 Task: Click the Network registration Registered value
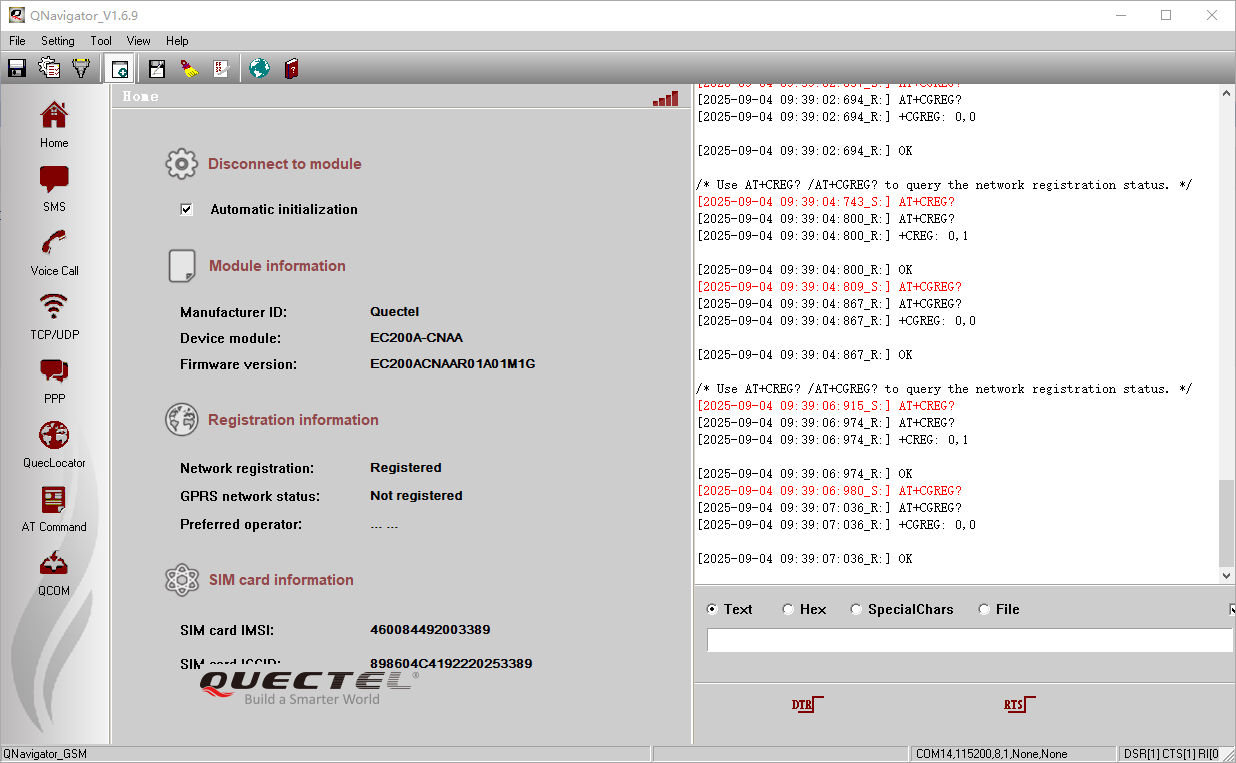406,468
